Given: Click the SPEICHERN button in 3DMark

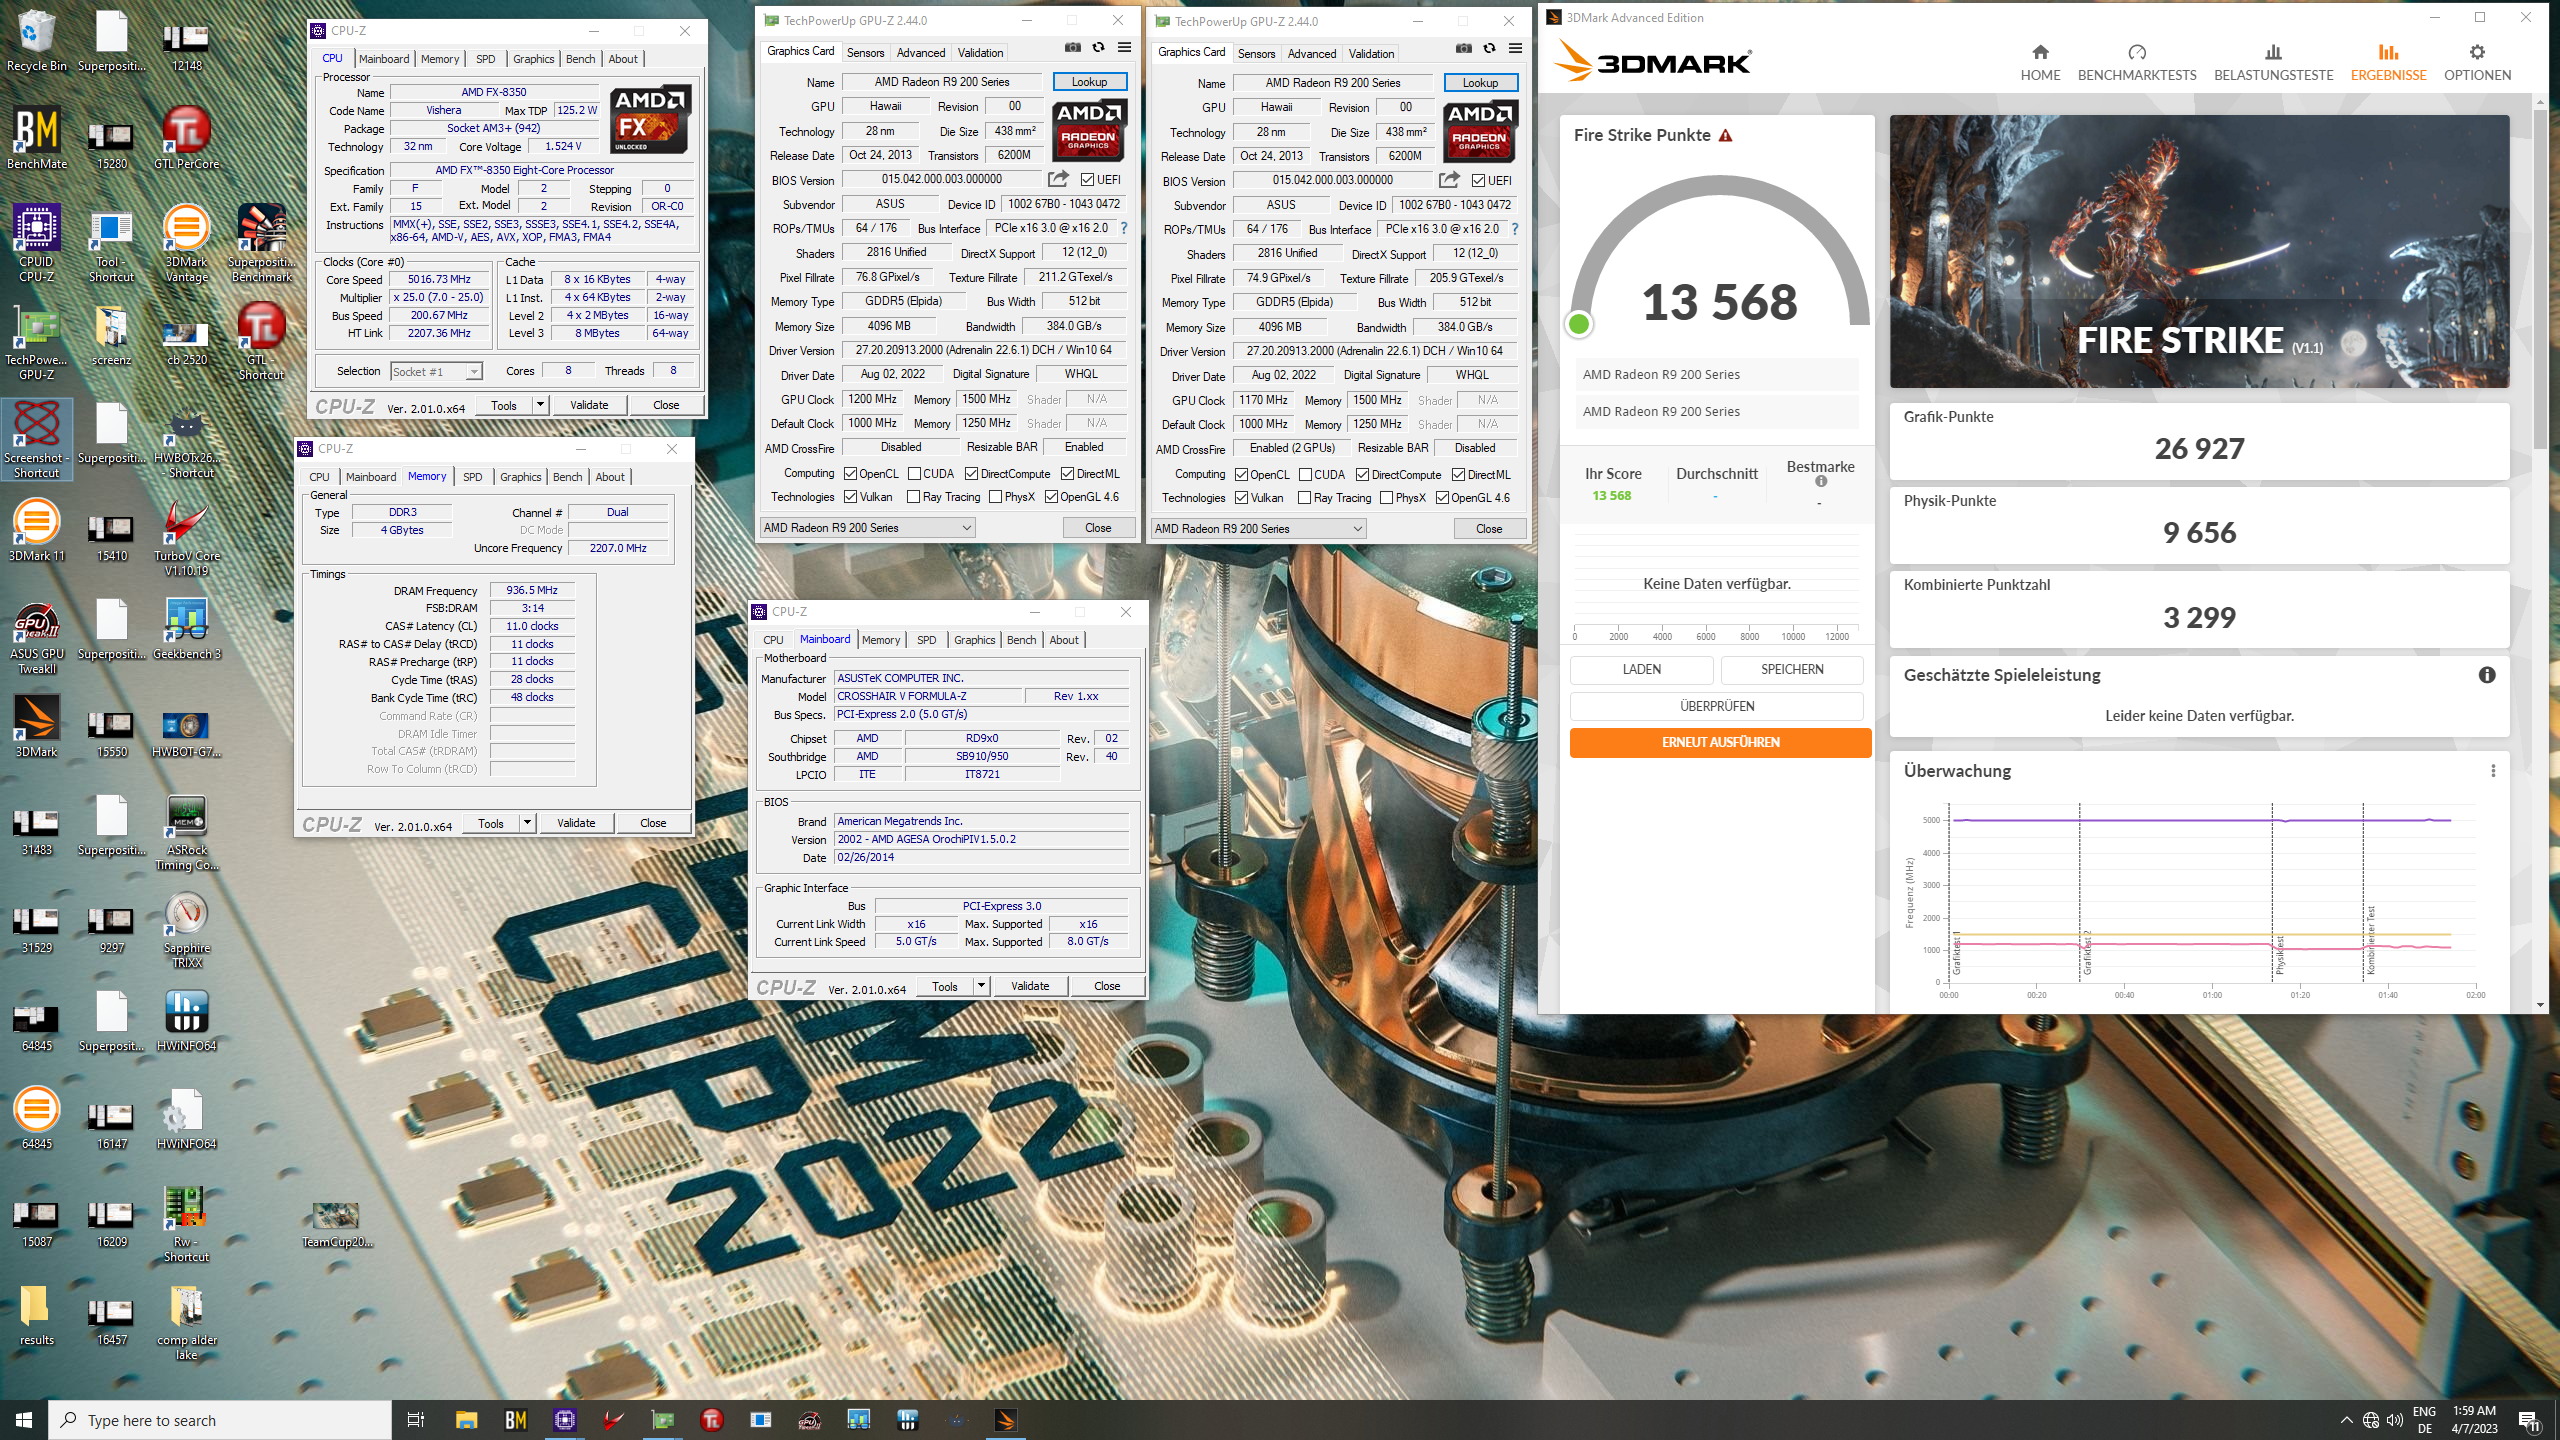Looking at the screenshot, I should [x=1792, y=669].
